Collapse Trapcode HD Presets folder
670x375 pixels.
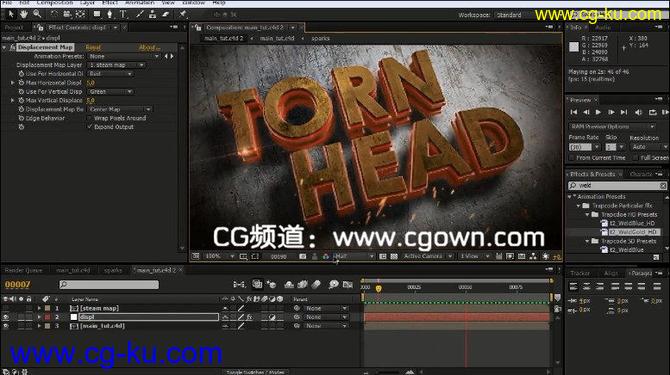click(588, 214)
